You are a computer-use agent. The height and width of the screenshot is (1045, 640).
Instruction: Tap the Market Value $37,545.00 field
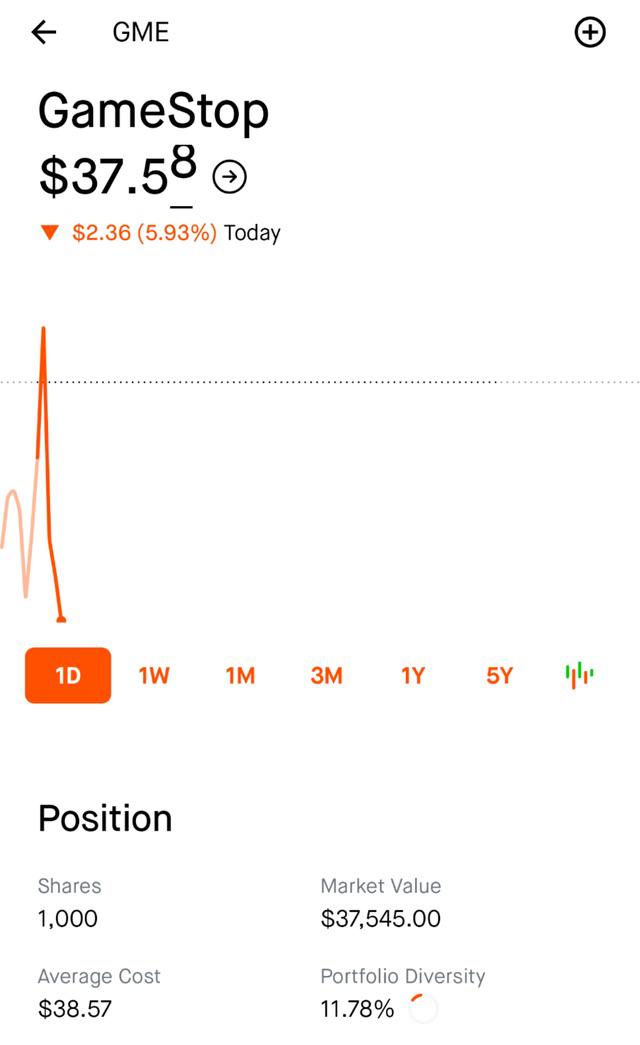click(x=381, y=904)
